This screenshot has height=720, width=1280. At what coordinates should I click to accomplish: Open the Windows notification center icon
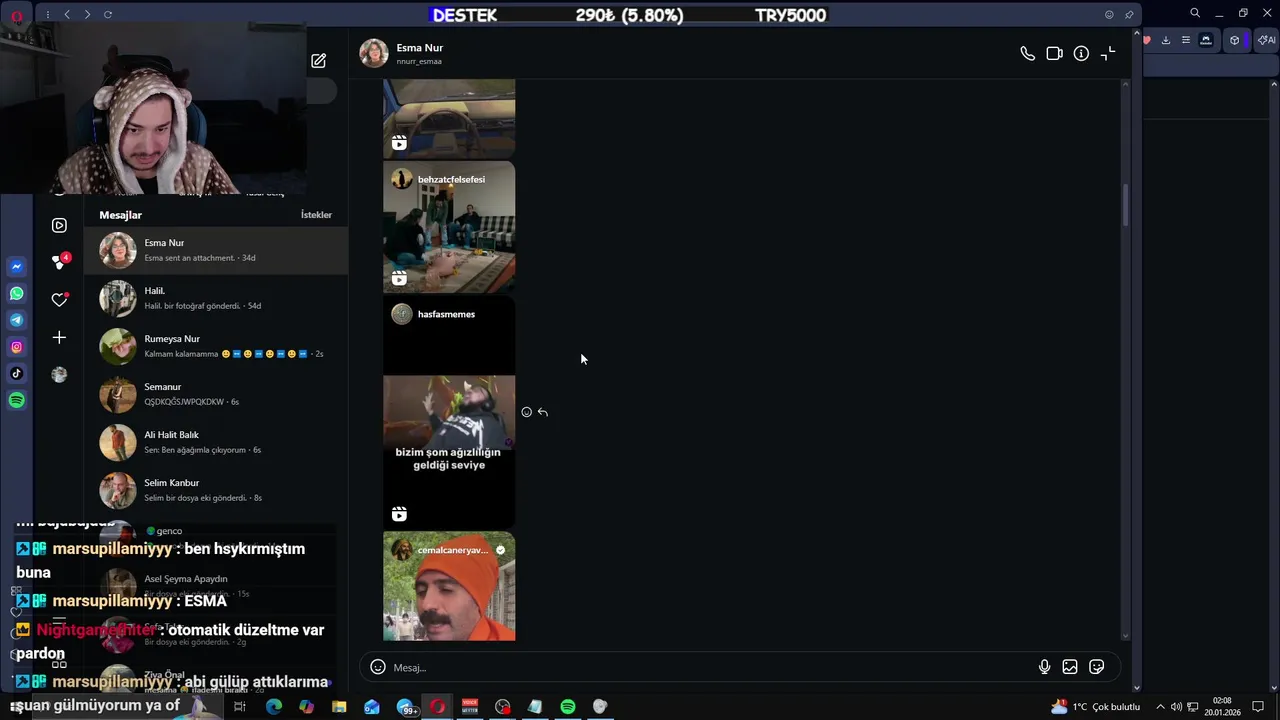point(1258,706)
